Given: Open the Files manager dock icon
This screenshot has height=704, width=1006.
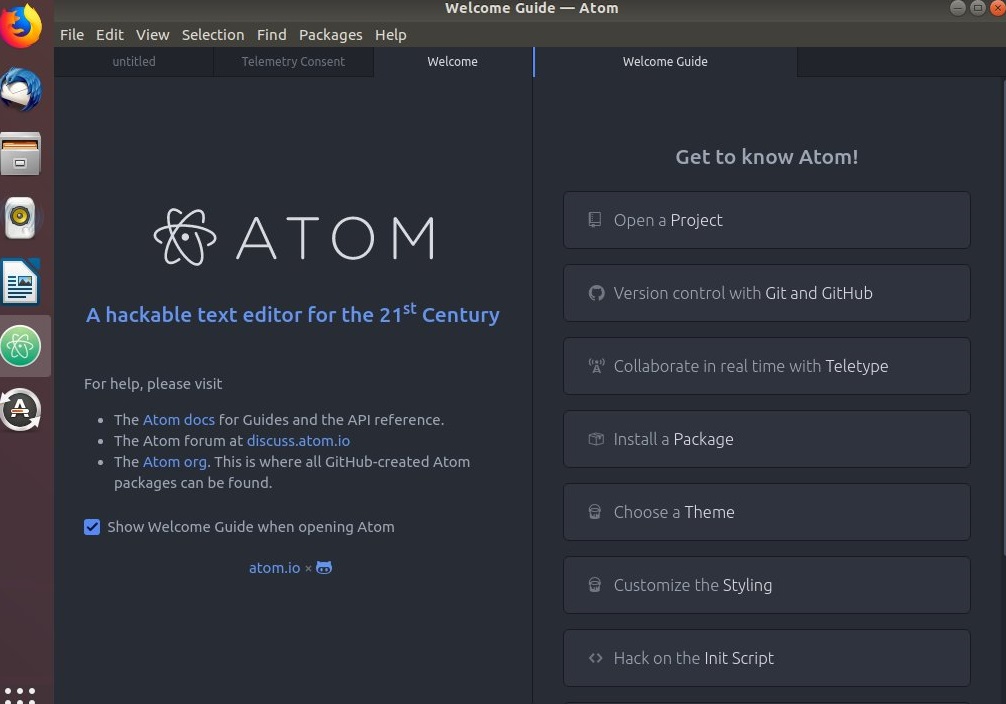Looking at the screenshot, I should pyautogui.click(x=22, y=155).
